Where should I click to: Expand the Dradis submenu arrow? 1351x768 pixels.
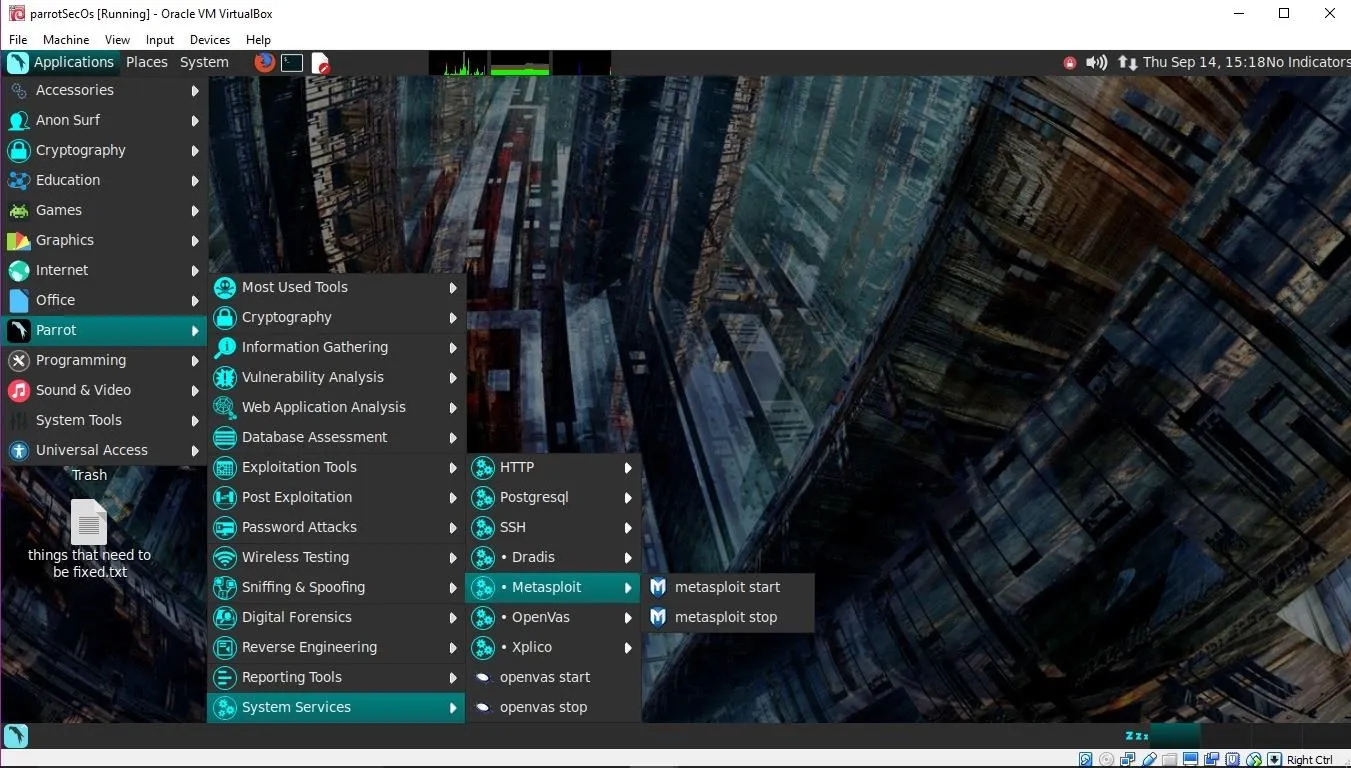(x=628, y=558)
